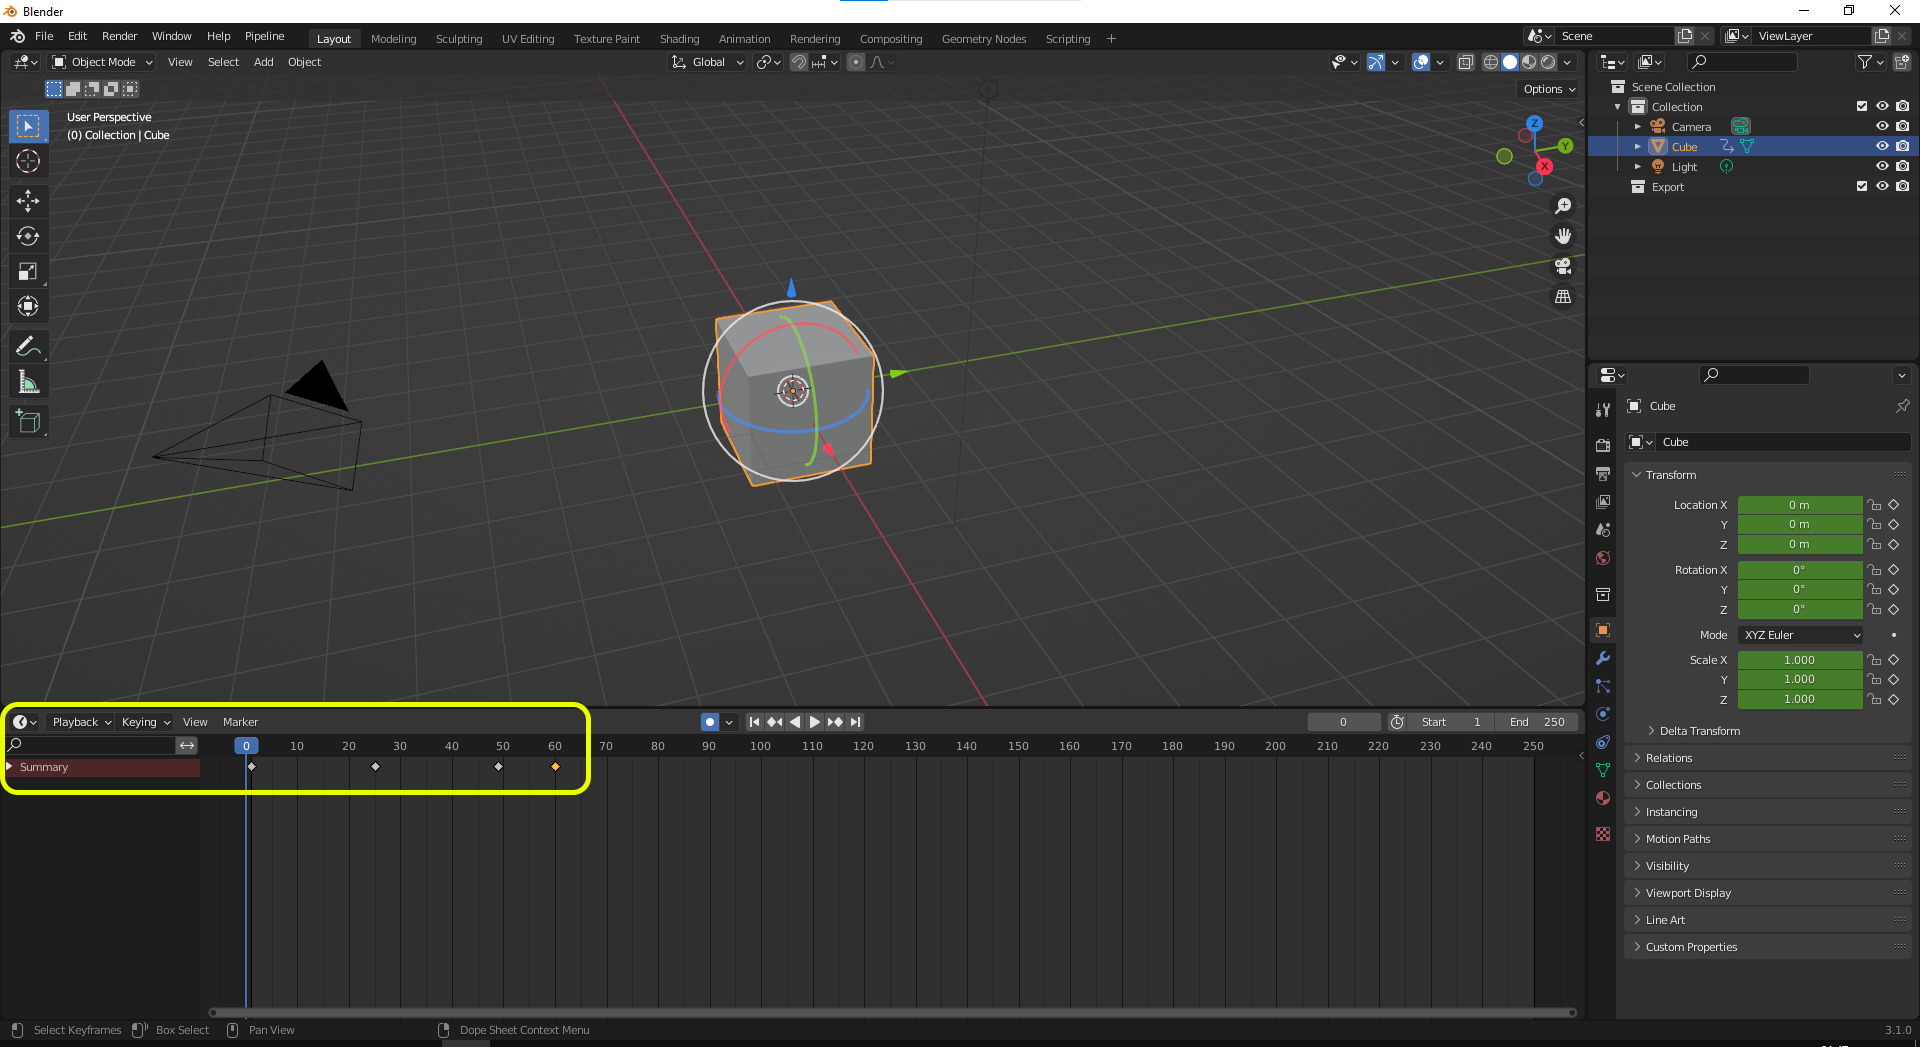Uncheck the Export collection checkbox
Viewport: 1920px width, 1047px height.
[x=1862, y=186]
